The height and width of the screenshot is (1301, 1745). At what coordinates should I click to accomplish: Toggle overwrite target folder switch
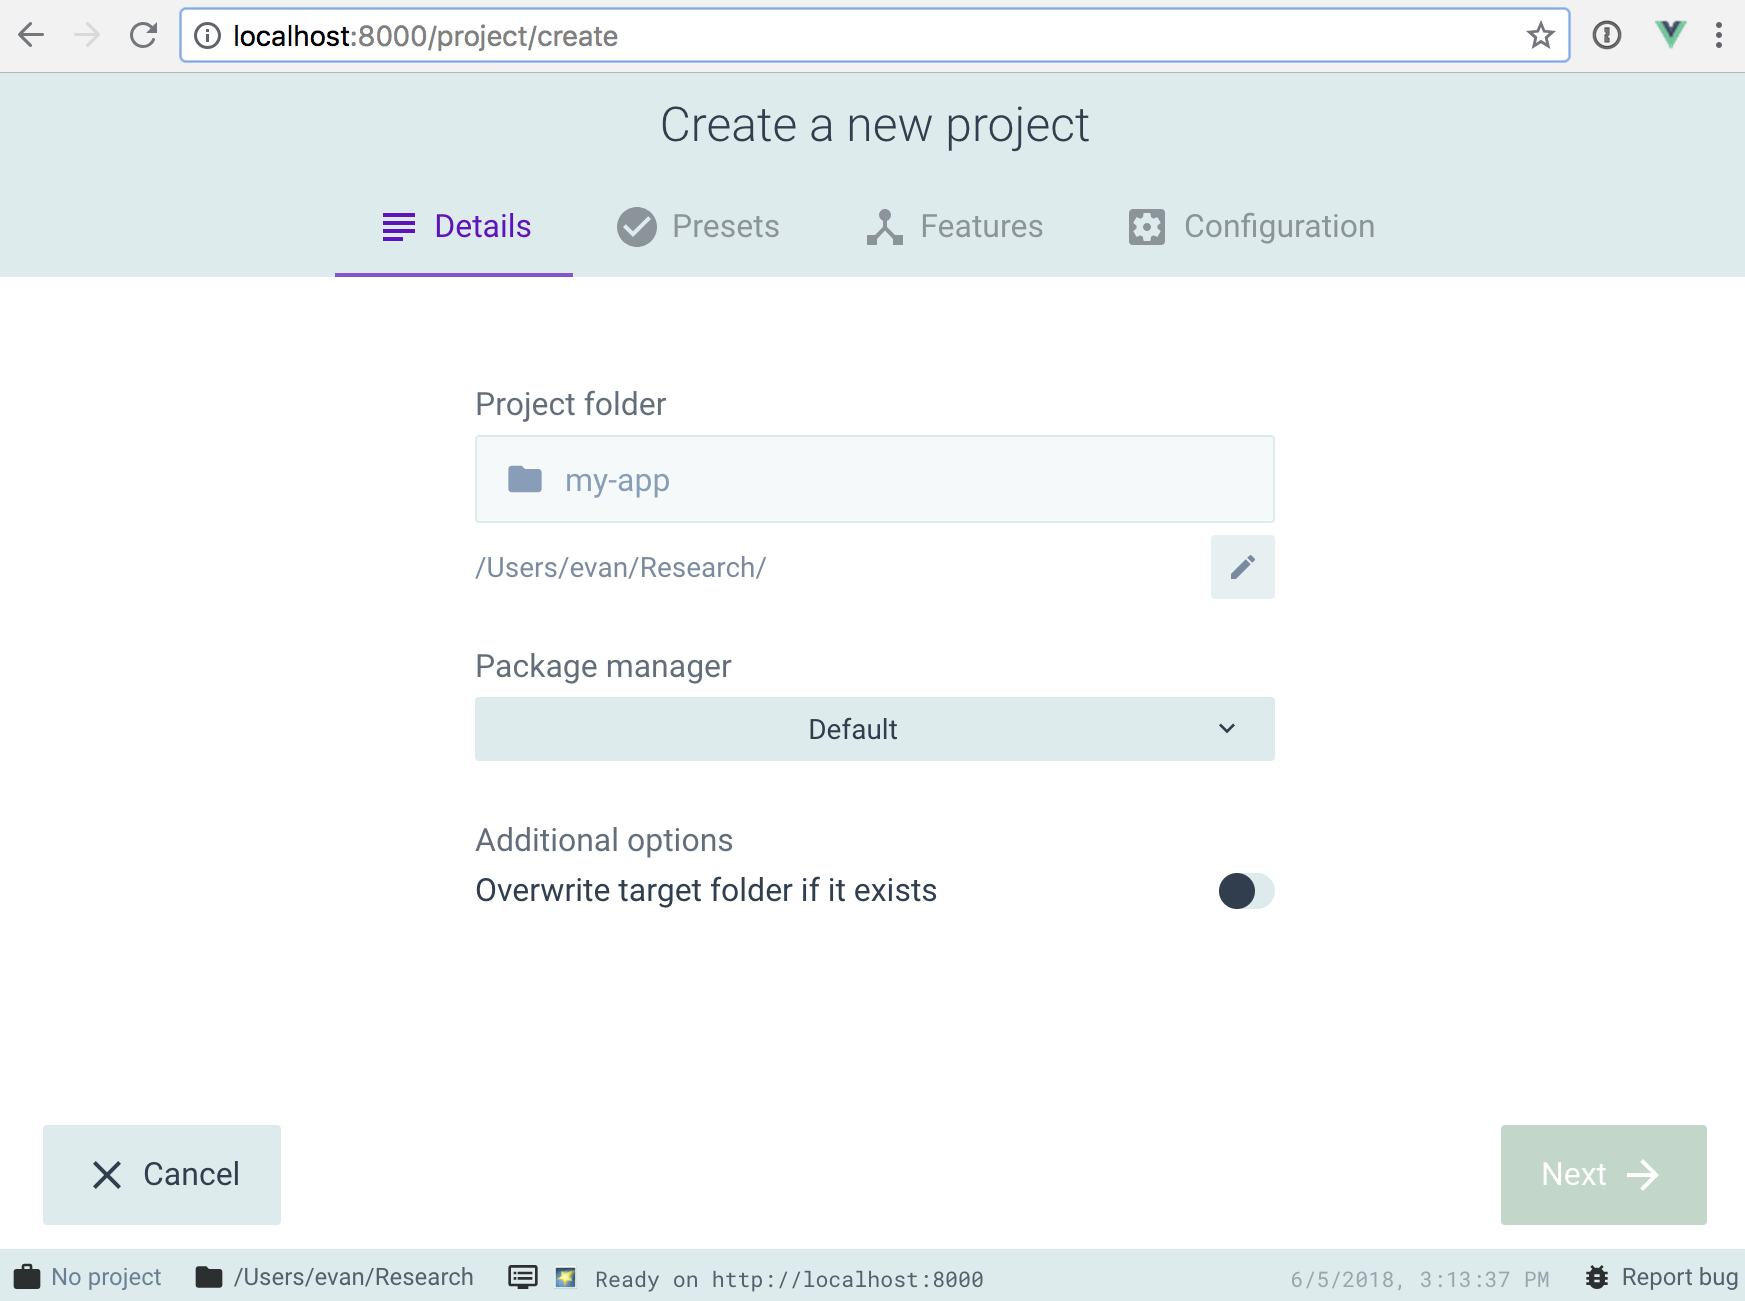pyautogui.click(x=1246, y=891)
